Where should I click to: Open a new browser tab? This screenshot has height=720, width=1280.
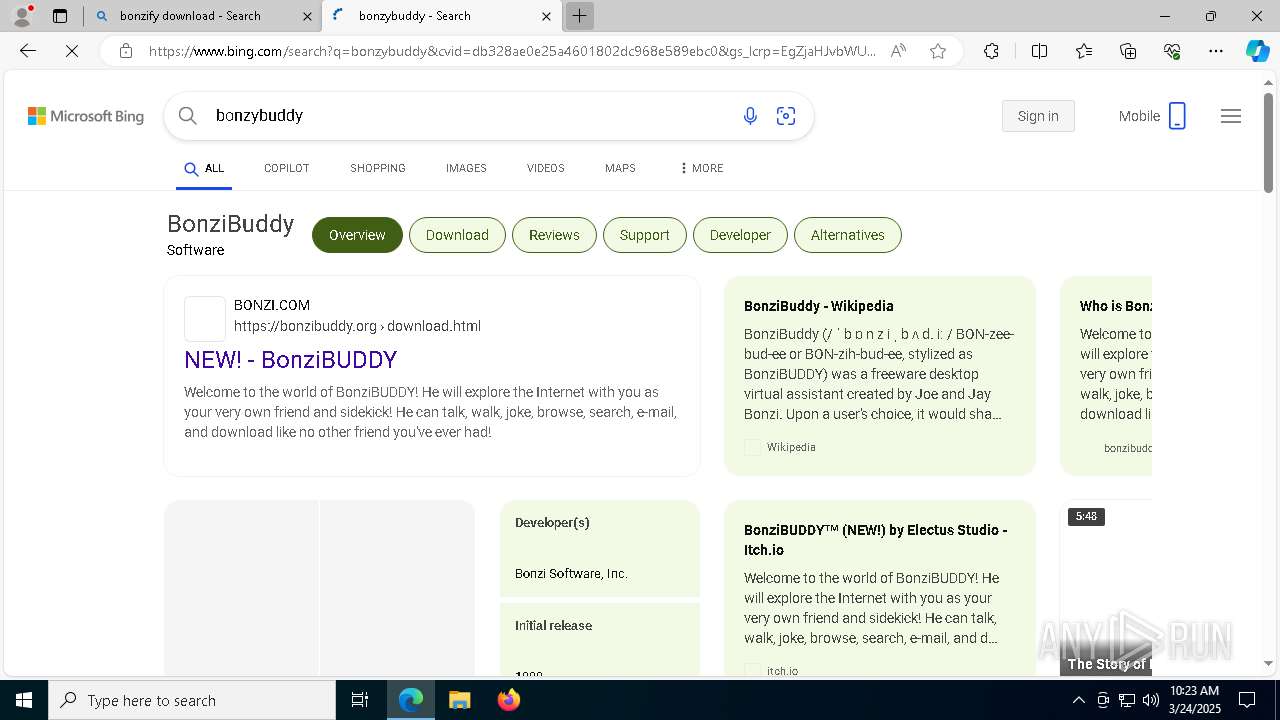point(579,16)
